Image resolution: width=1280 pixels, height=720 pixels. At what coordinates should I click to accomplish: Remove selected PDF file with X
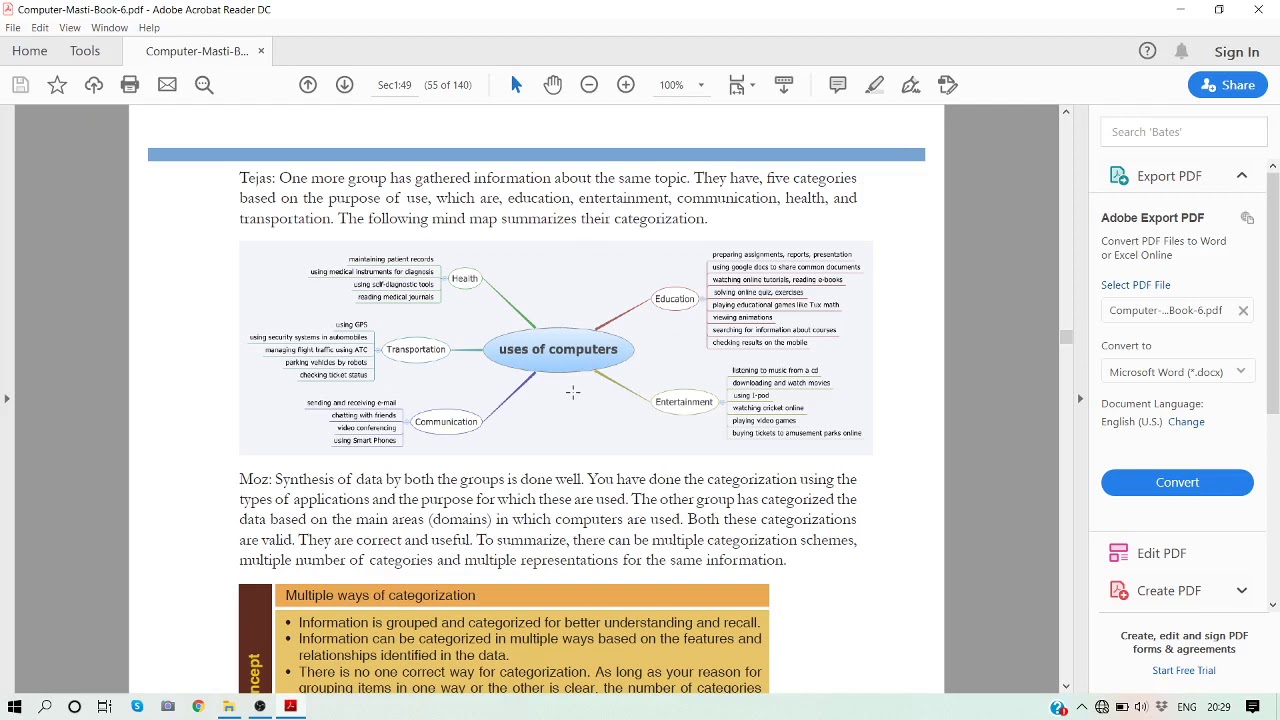click(1243, 311)
